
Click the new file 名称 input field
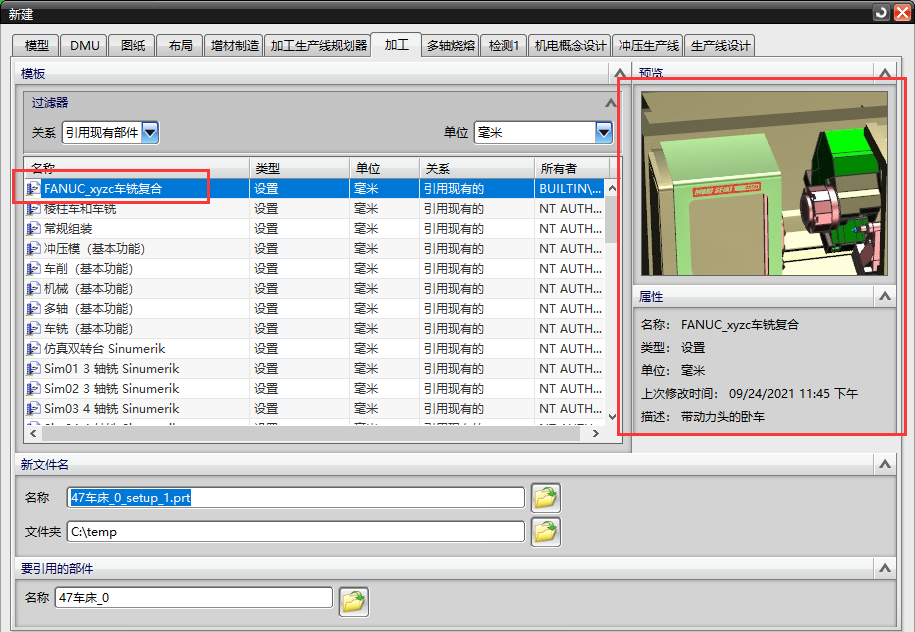pyautogui.click(x=296, y=498)
